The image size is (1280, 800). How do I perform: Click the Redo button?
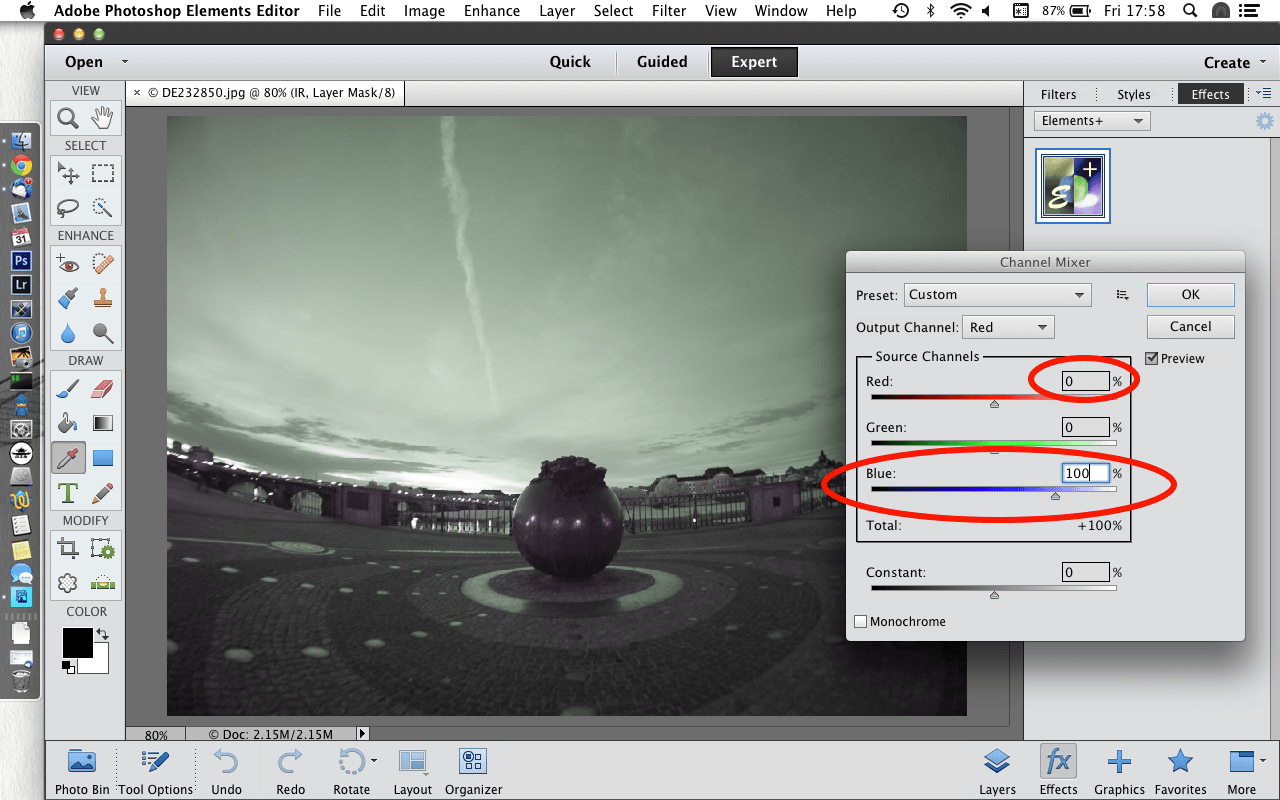[290, 771]
